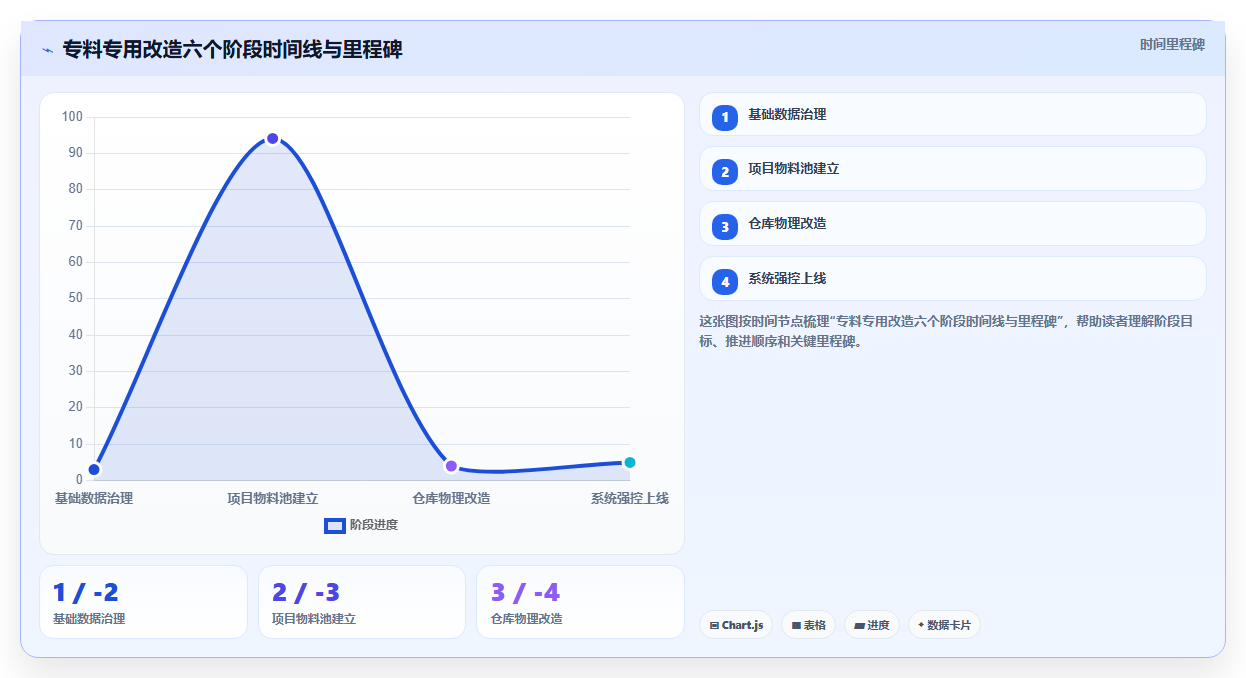This screenshot has height=678, width=1246.
Task: Click step badge 4 for 系统强控上线
Action: click(x=725, y=282)
